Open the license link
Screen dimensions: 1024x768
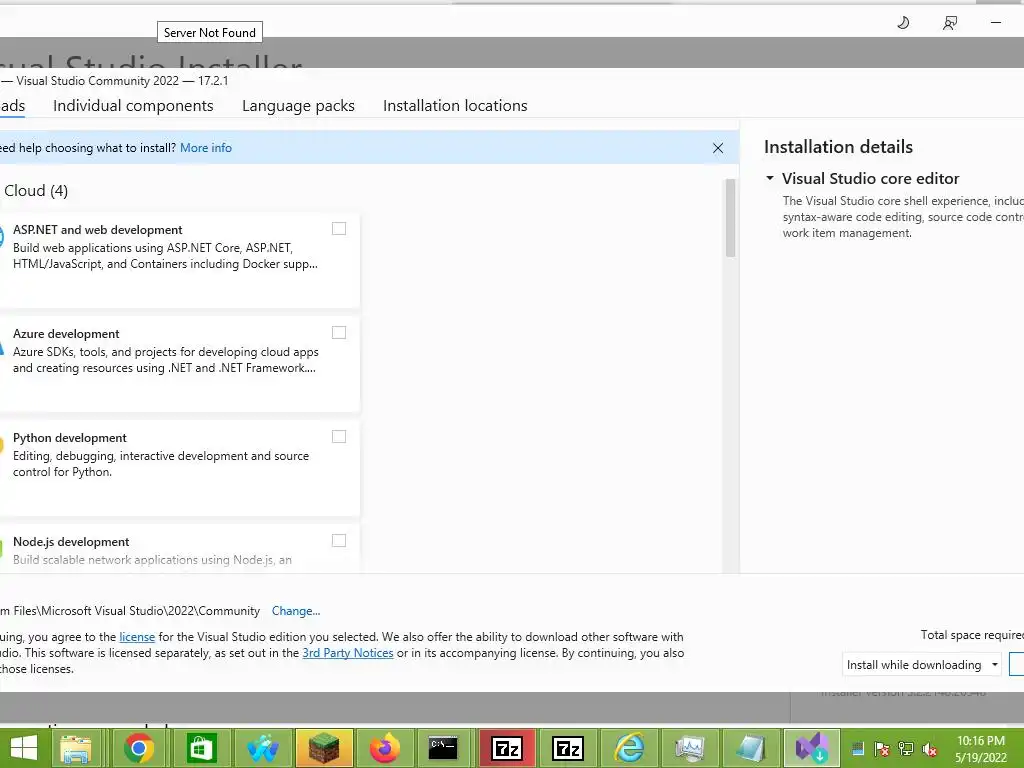point(137,637)
